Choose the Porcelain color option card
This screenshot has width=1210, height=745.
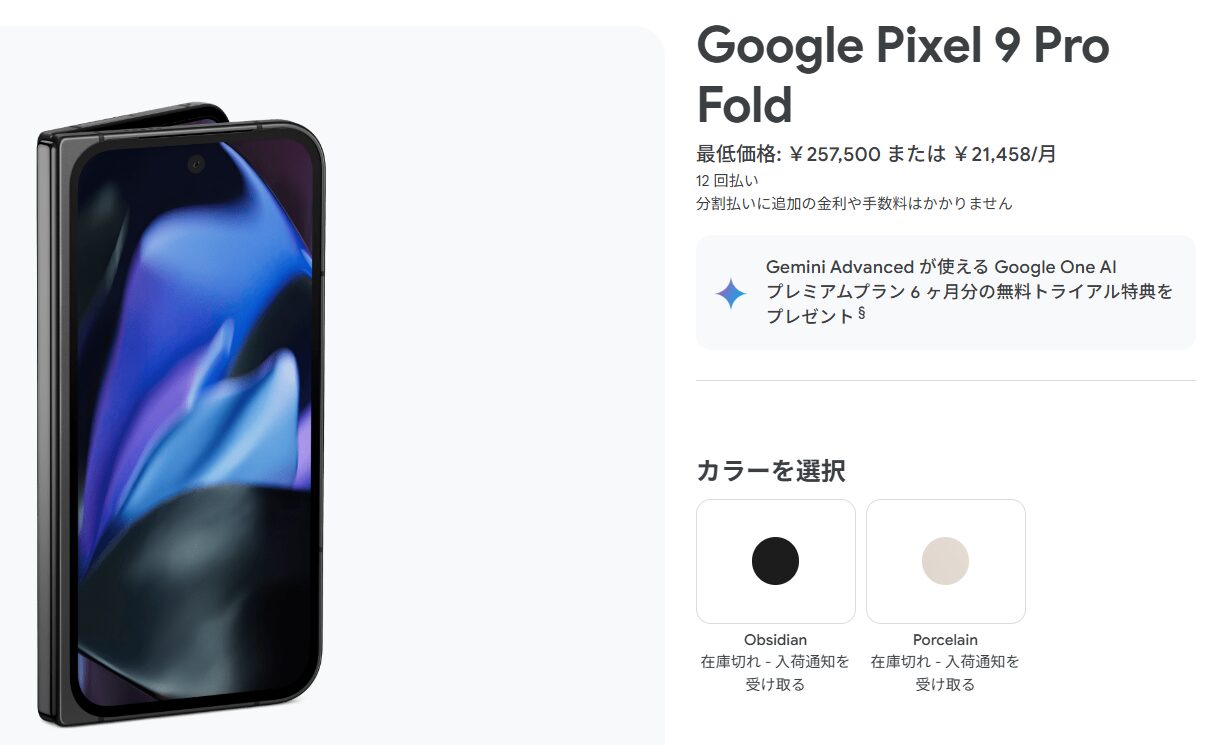[x=946, y=561]
